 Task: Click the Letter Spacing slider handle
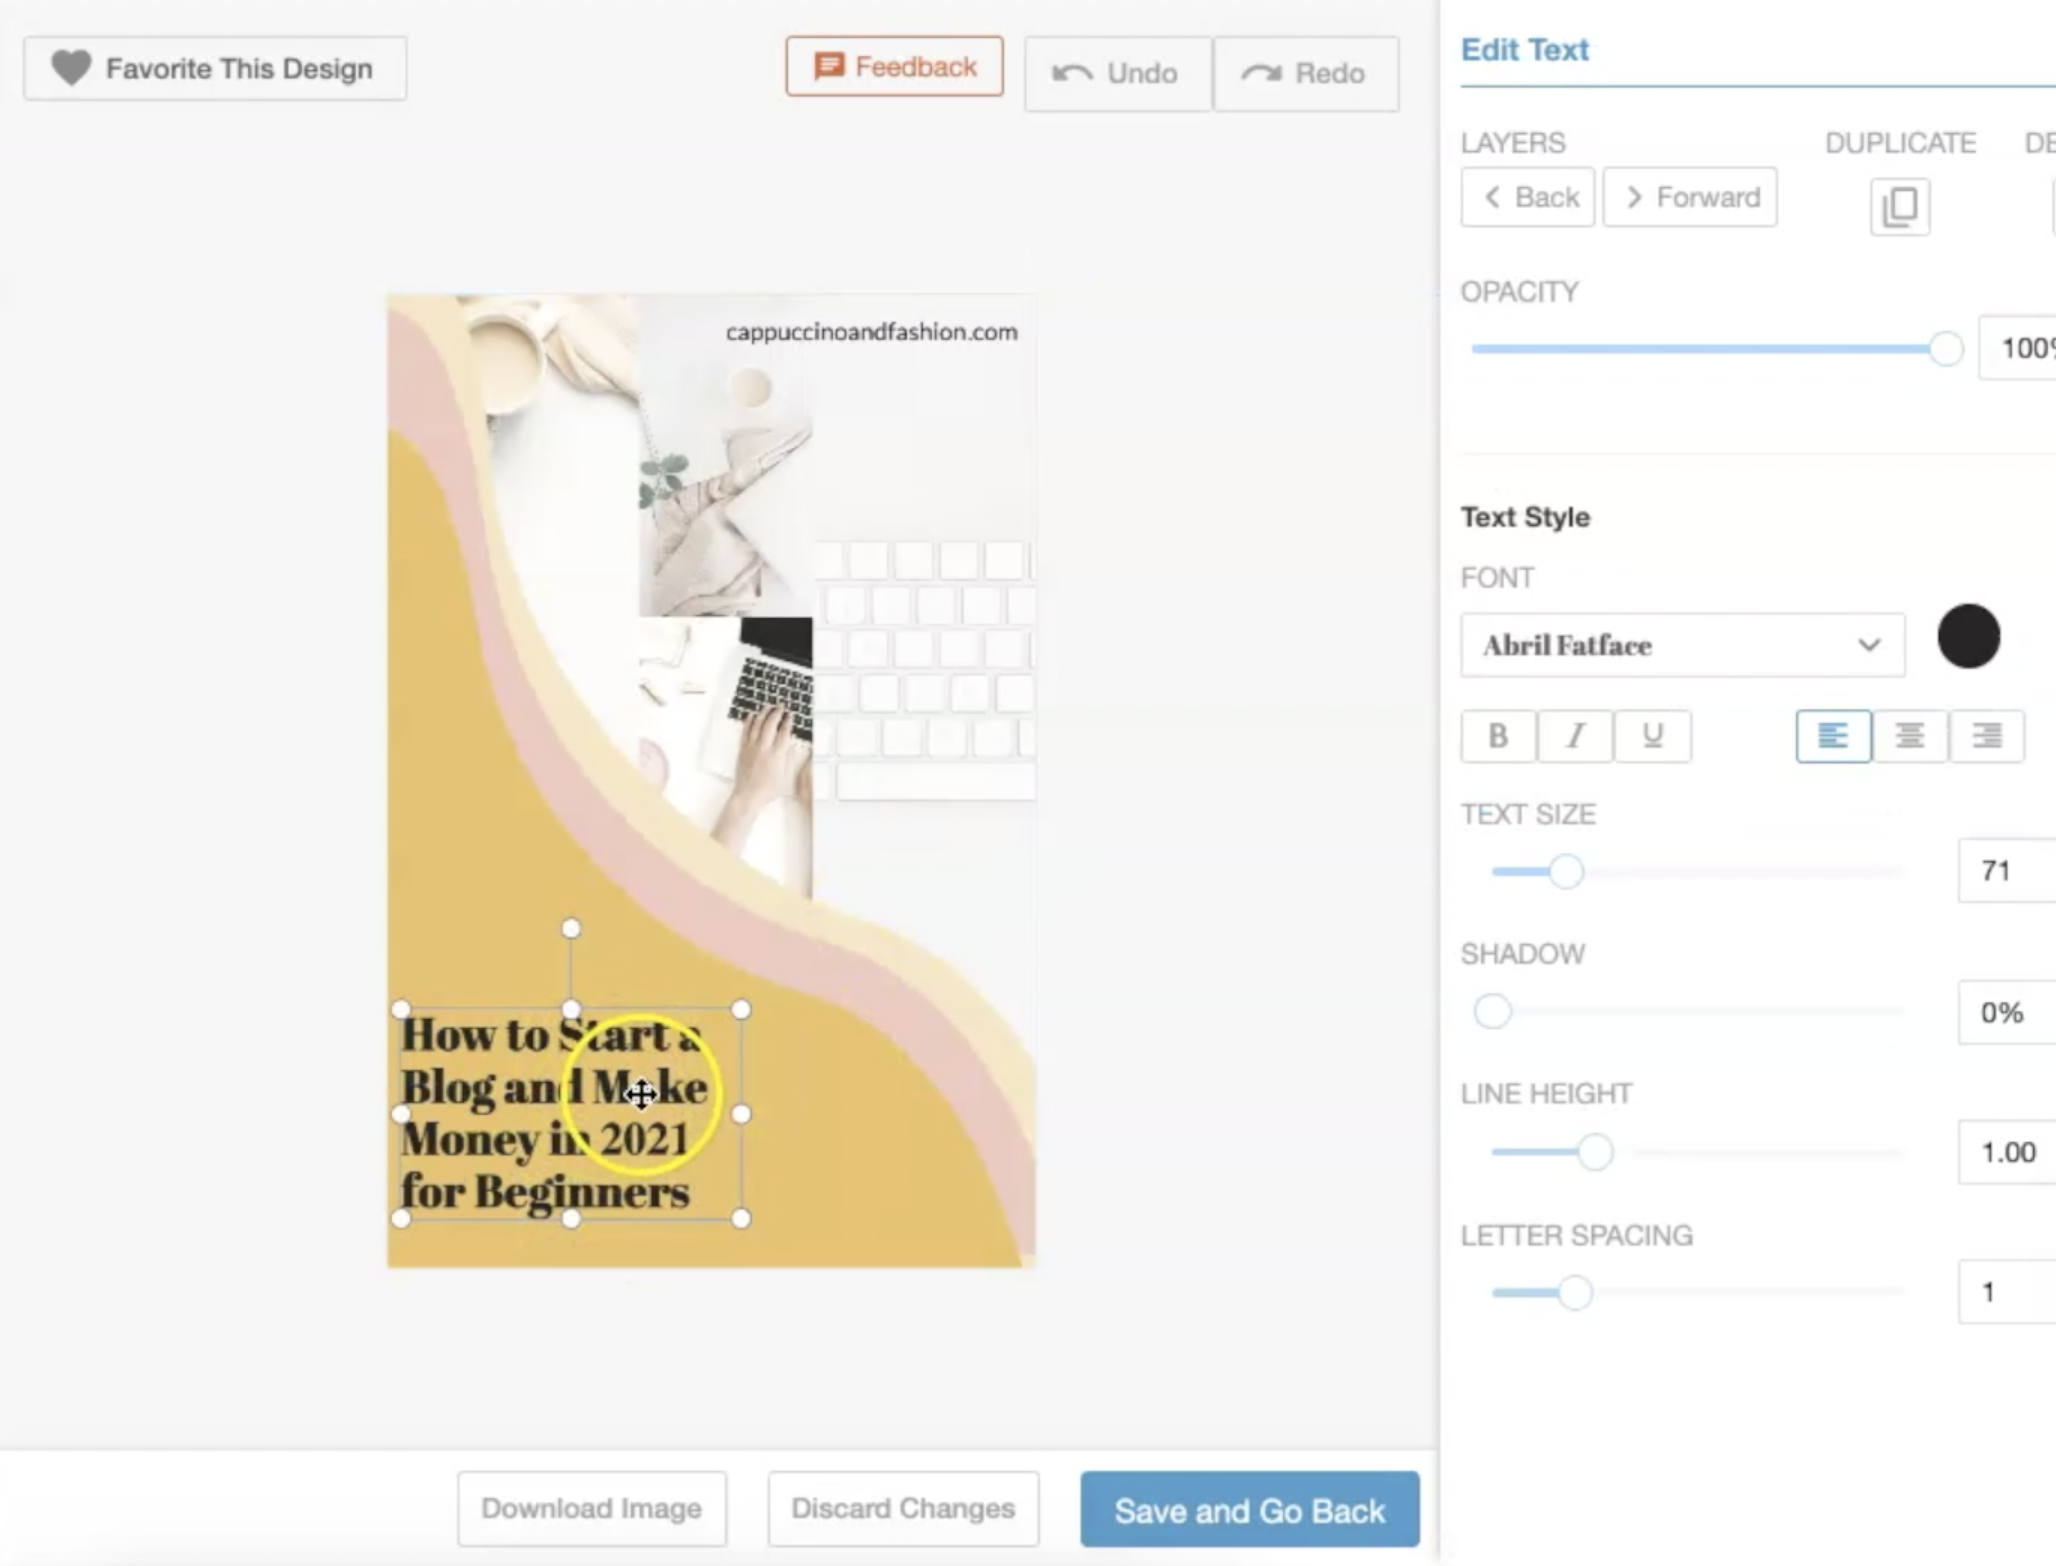(x=1575, y=1292)
